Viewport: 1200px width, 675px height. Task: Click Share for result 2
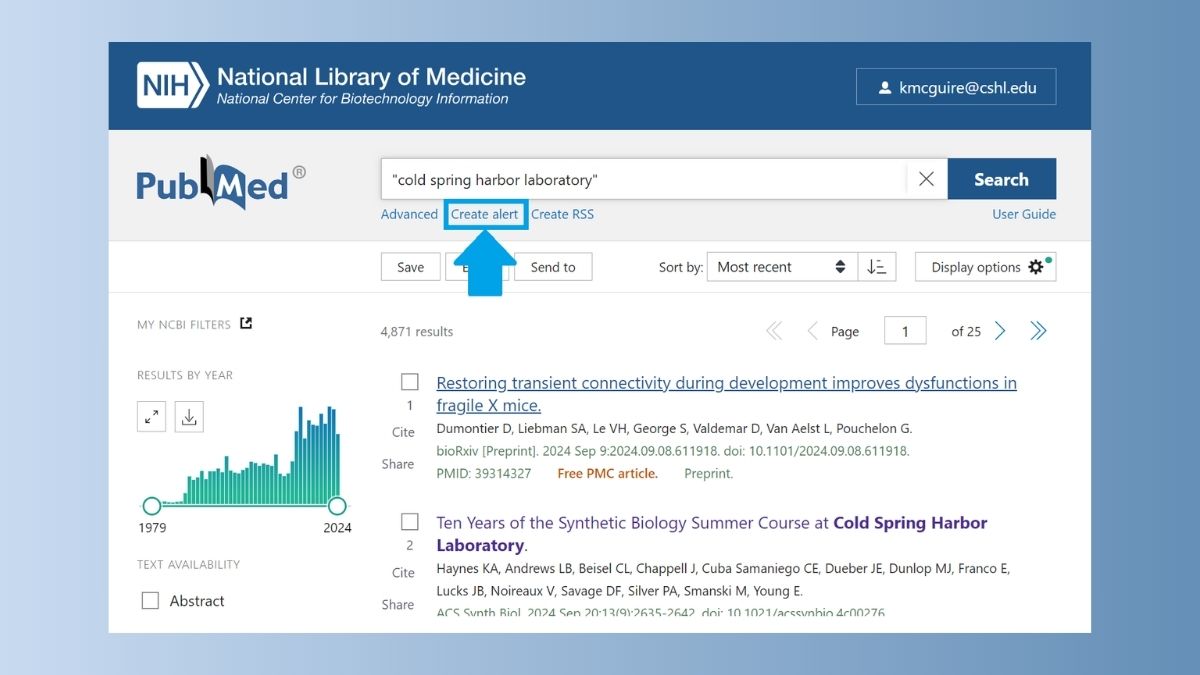tap(398, 604)
